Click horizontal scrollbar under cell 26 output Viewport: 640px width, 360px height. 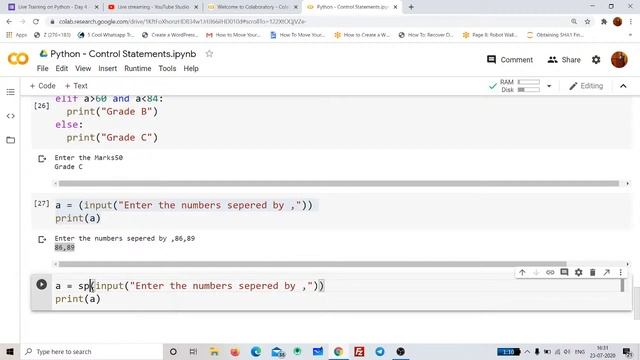(x=338, y=183)
